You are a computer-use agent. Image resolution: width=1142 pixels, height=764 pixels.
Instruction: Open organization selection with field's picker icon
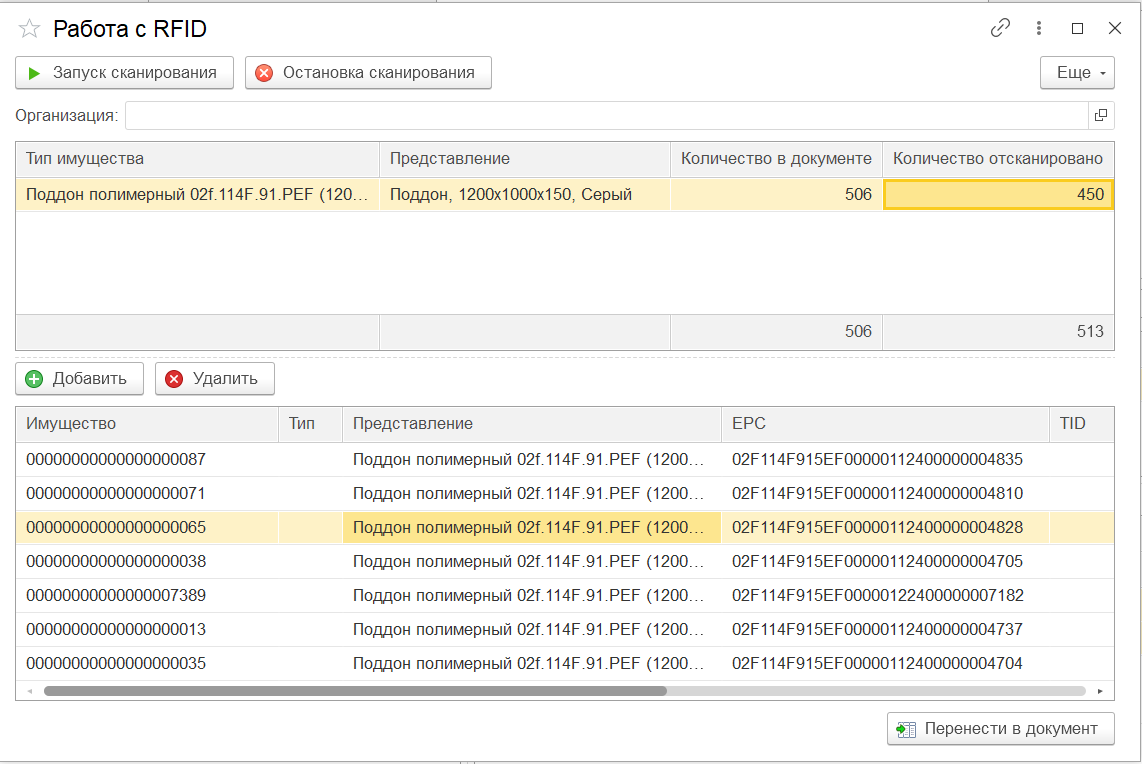(x=1101, y=116)
